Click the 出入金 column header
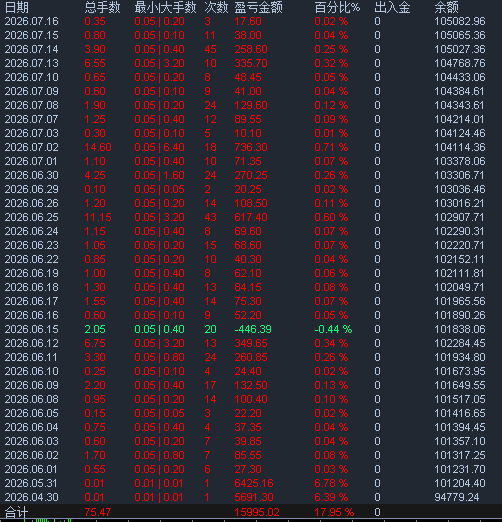Viewport: 502px width, 522px height. (392, 7)
